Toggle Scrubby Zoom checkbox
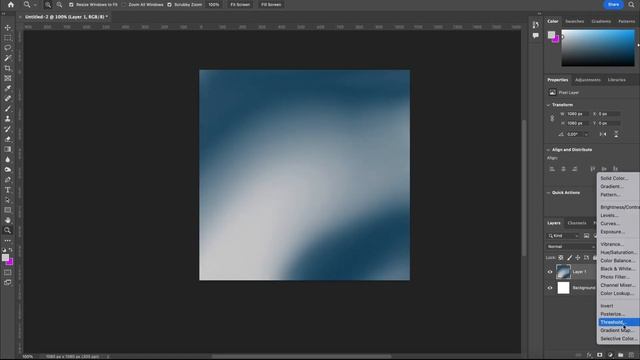The image size is (640, 360). (x=169, y=4)
